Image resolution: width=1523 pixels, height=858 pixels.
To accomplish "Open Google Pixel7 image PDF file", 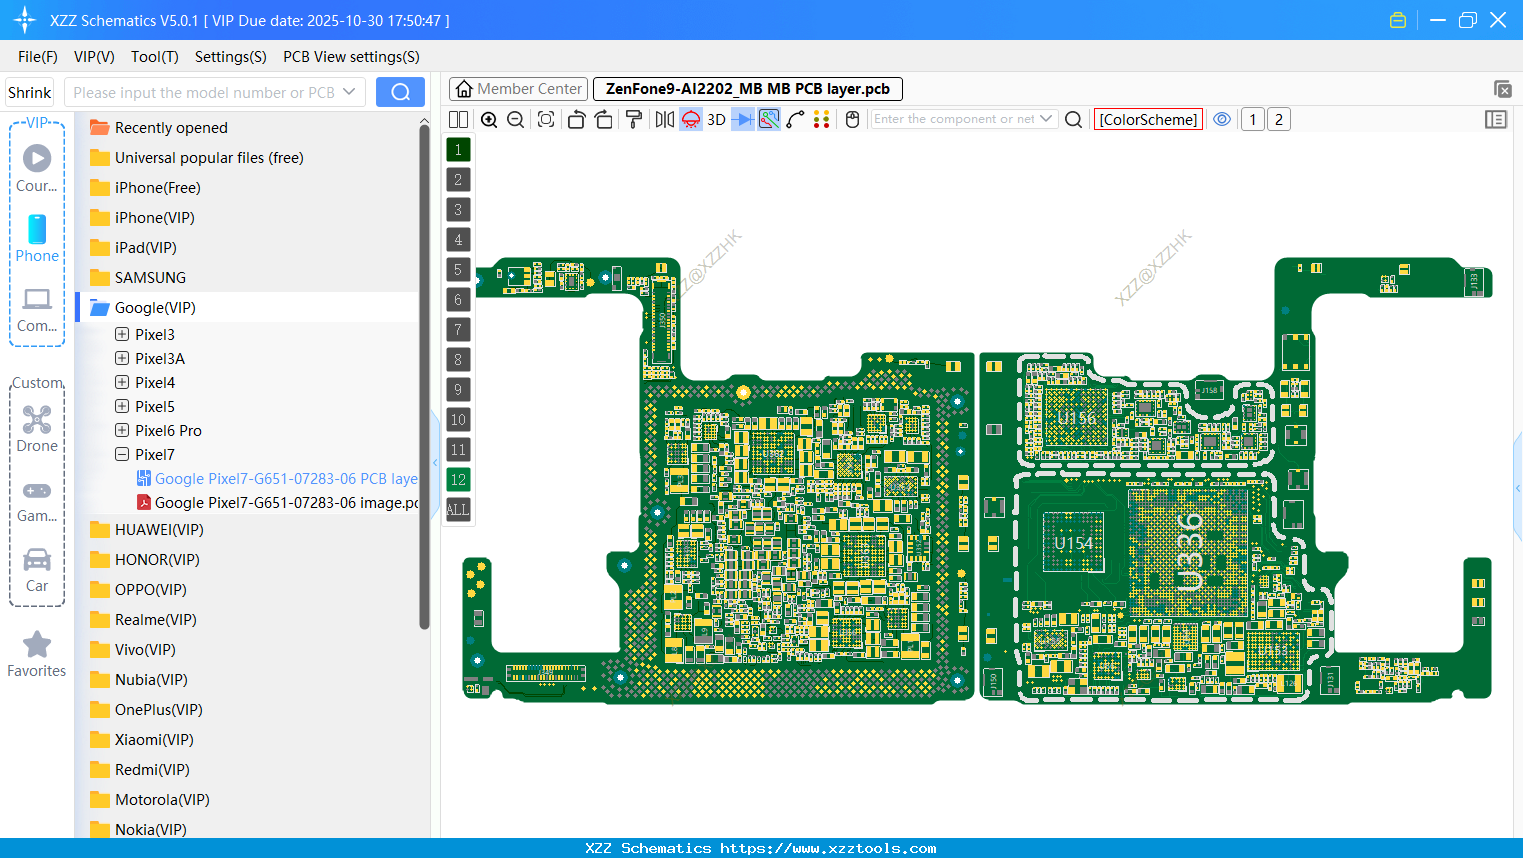I will click(x=277, y=503).
